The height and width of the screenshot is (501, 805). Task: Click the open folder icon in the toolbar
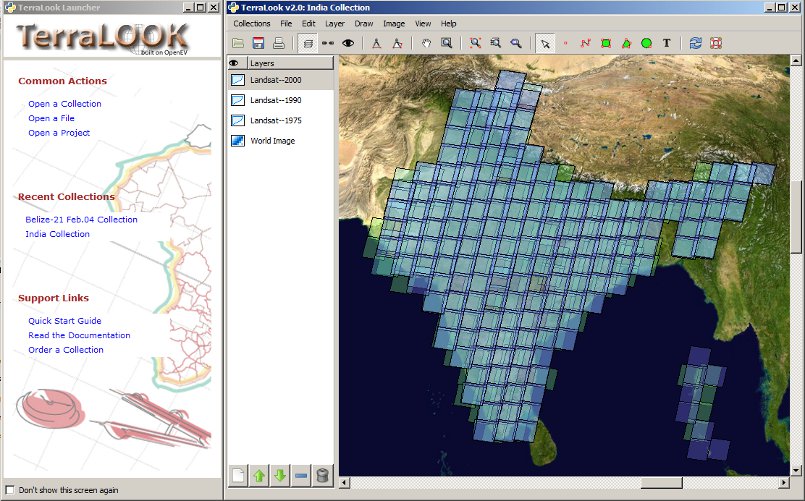click(238, 43)
